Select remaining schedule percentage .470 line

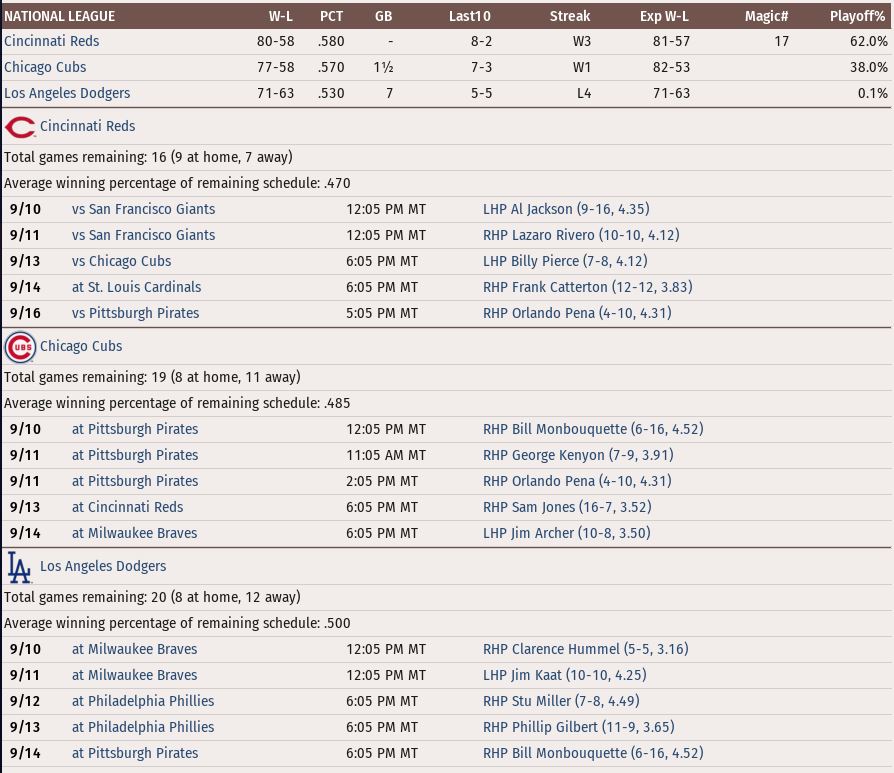coord(177,184)
